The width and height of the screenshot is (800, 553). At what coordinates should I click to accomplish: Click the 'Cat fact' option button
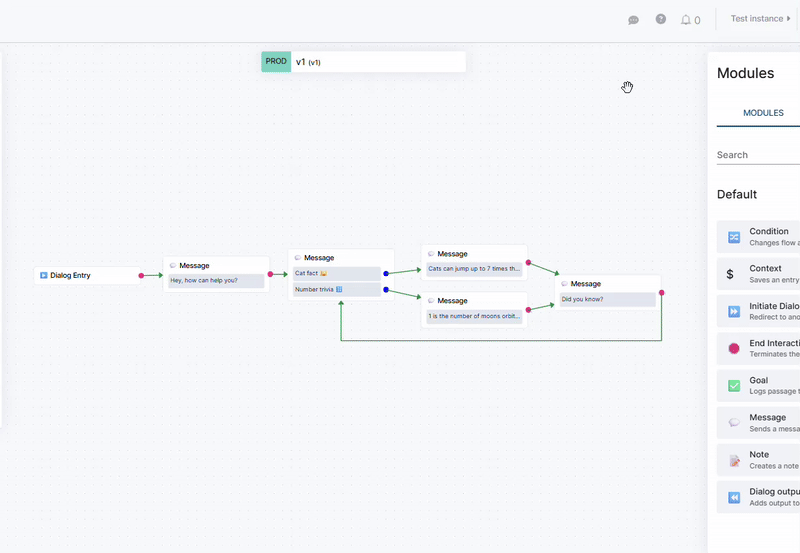coord(336,273)
